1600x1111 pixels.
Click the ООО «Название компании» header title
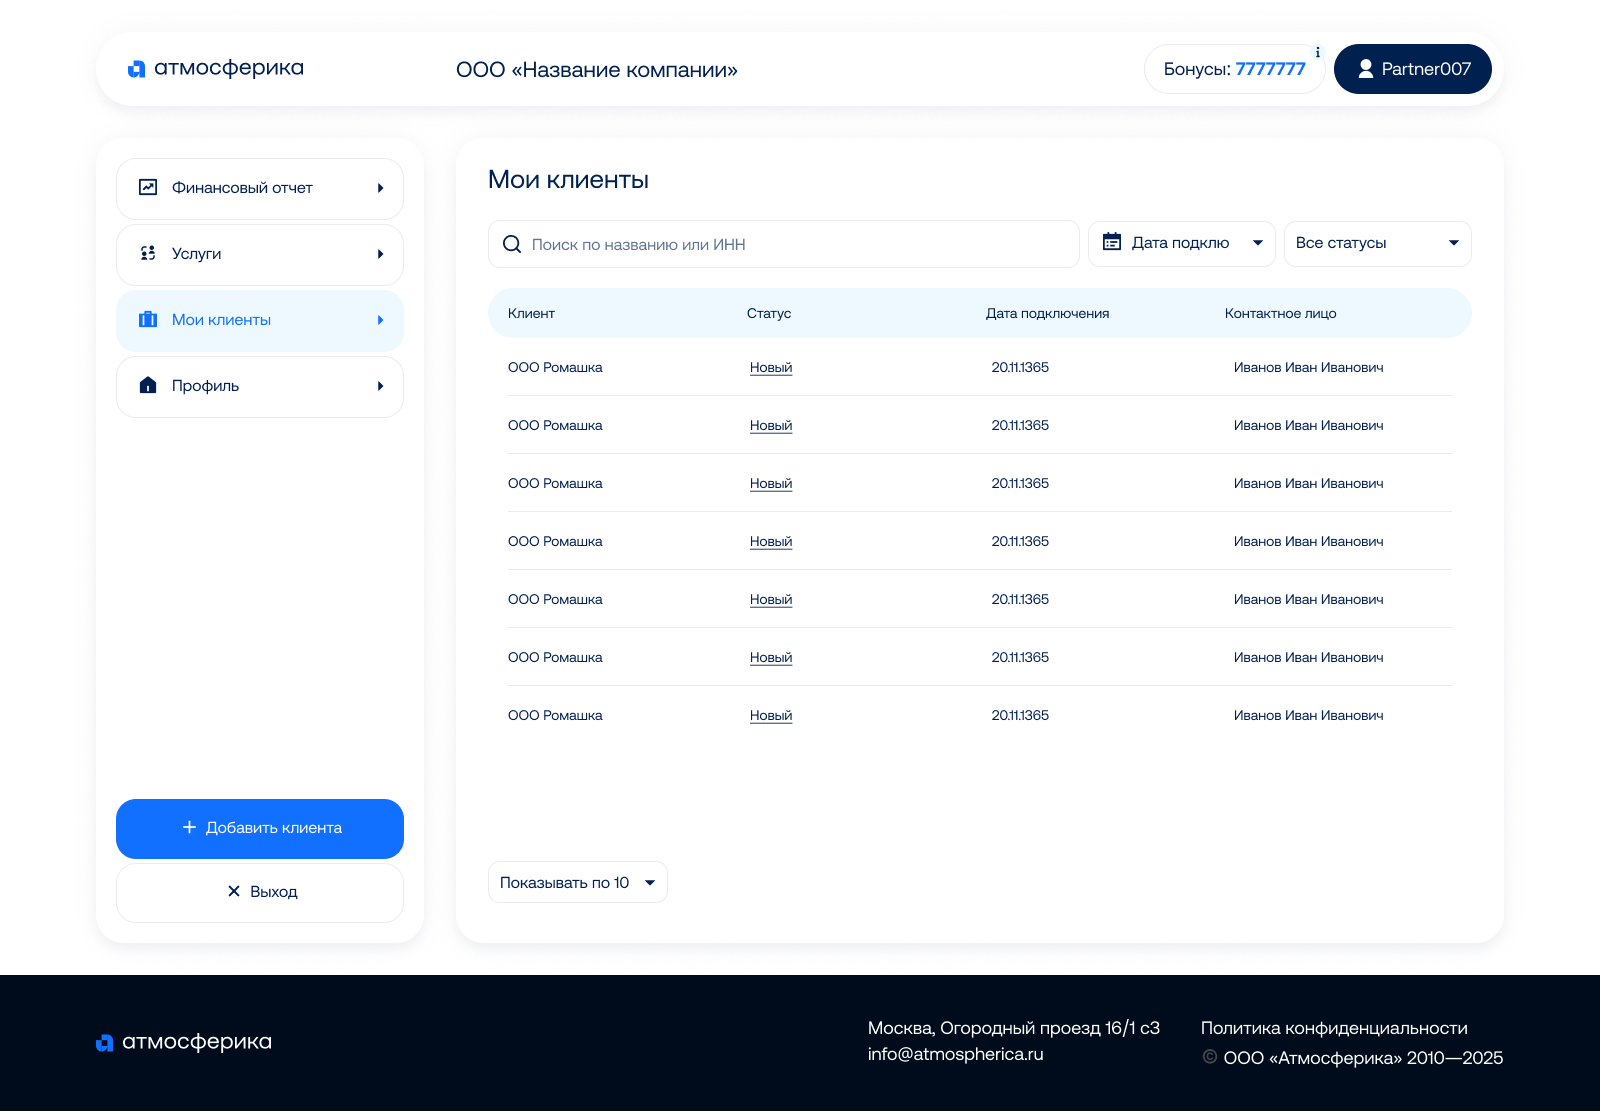click(597, 70)
